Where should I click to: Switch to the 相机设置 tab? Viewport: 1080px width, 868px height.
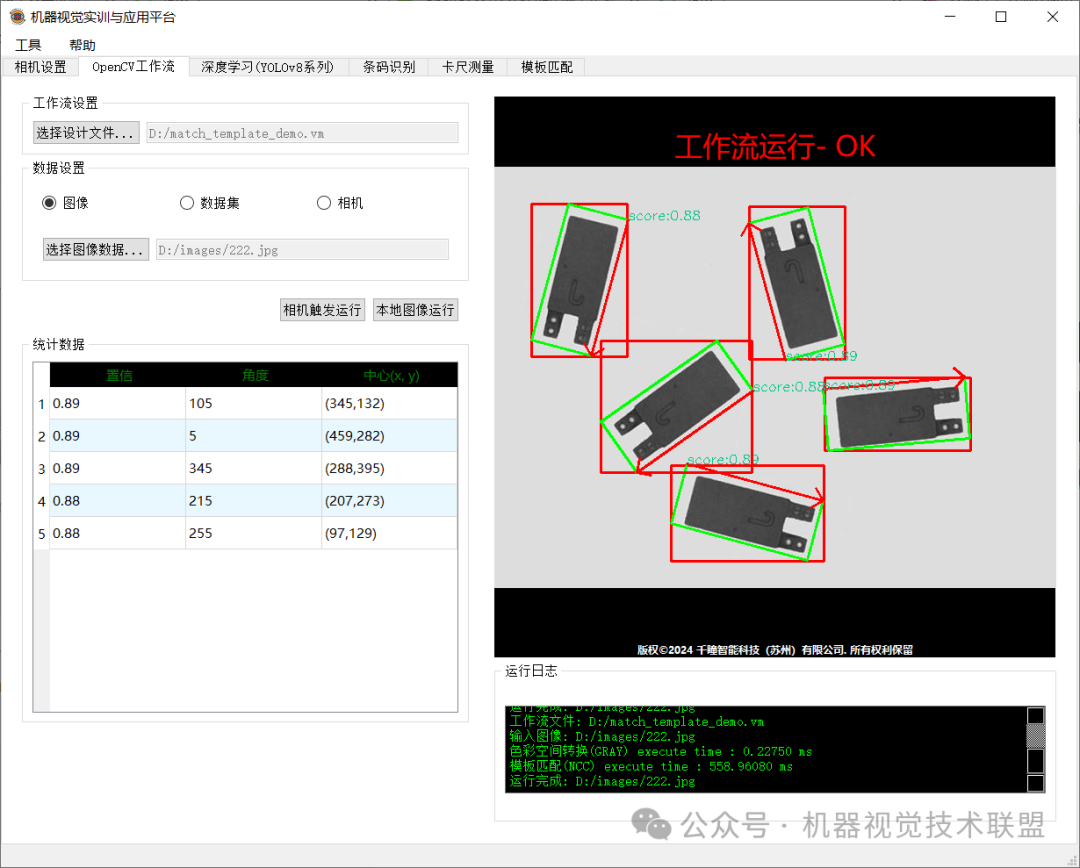40,67
